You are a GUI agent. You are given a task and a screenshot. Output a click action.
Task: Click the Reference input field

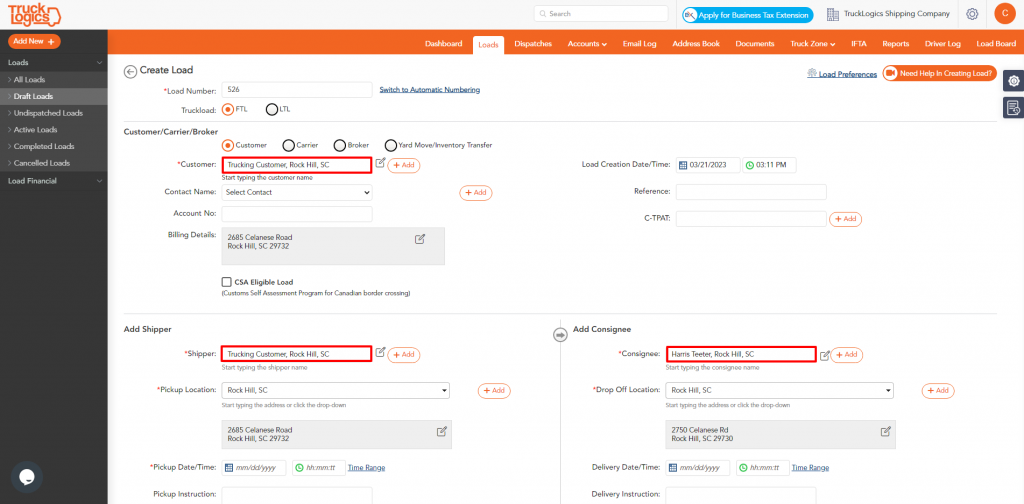click(751, 192)
